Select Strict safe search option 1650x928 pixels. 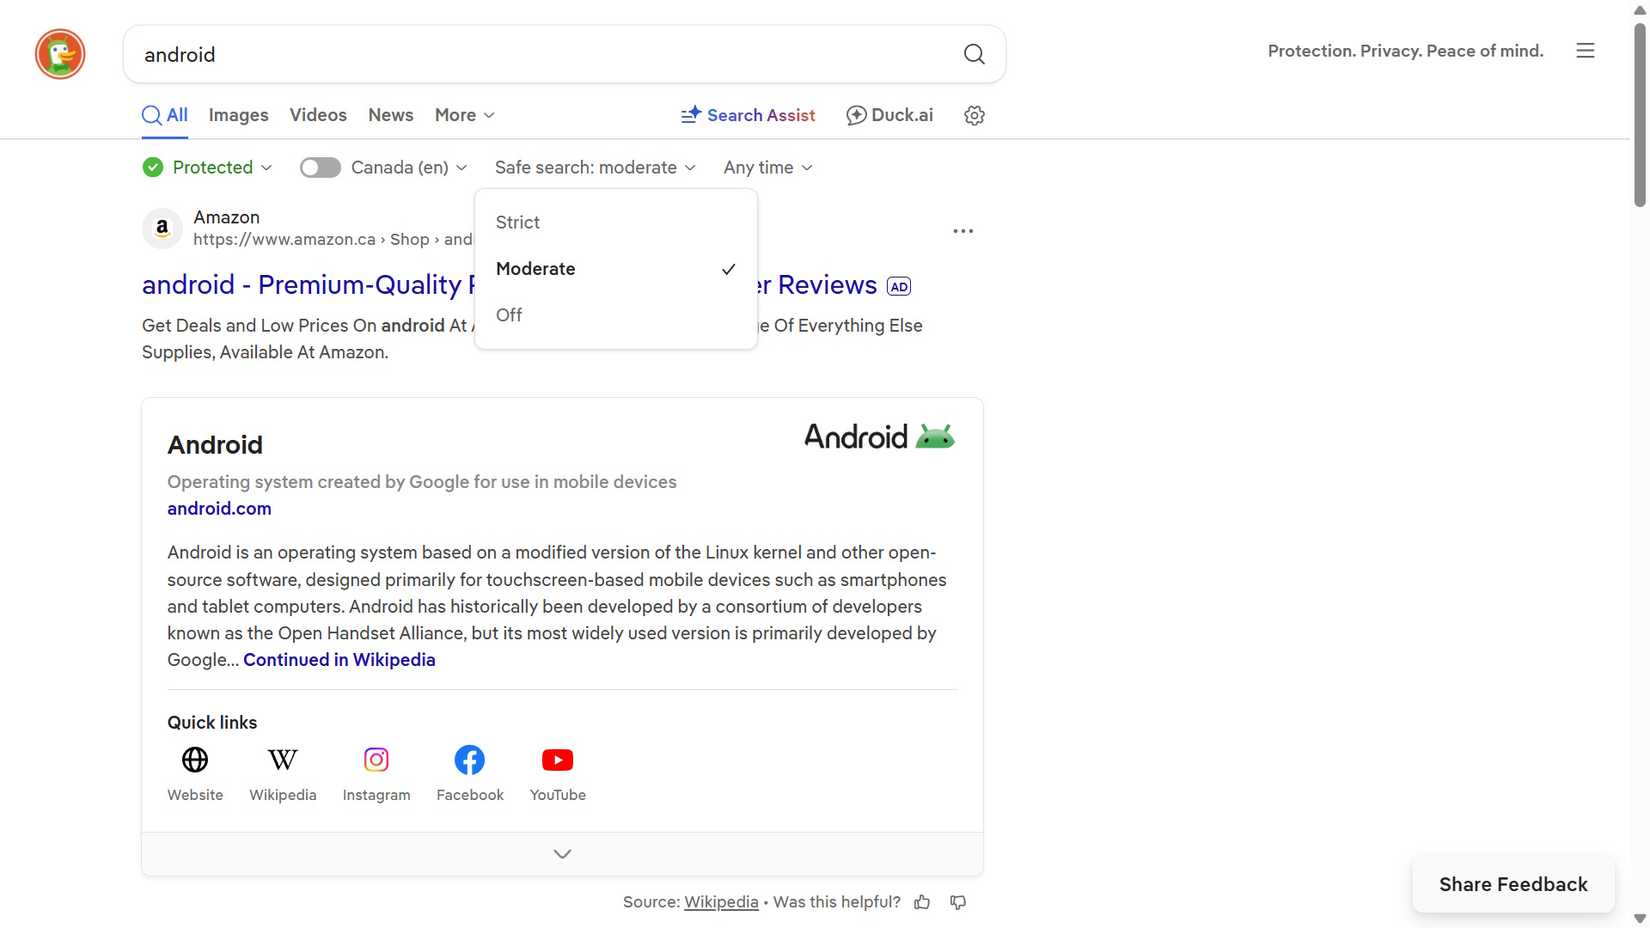tap(517, 222)
